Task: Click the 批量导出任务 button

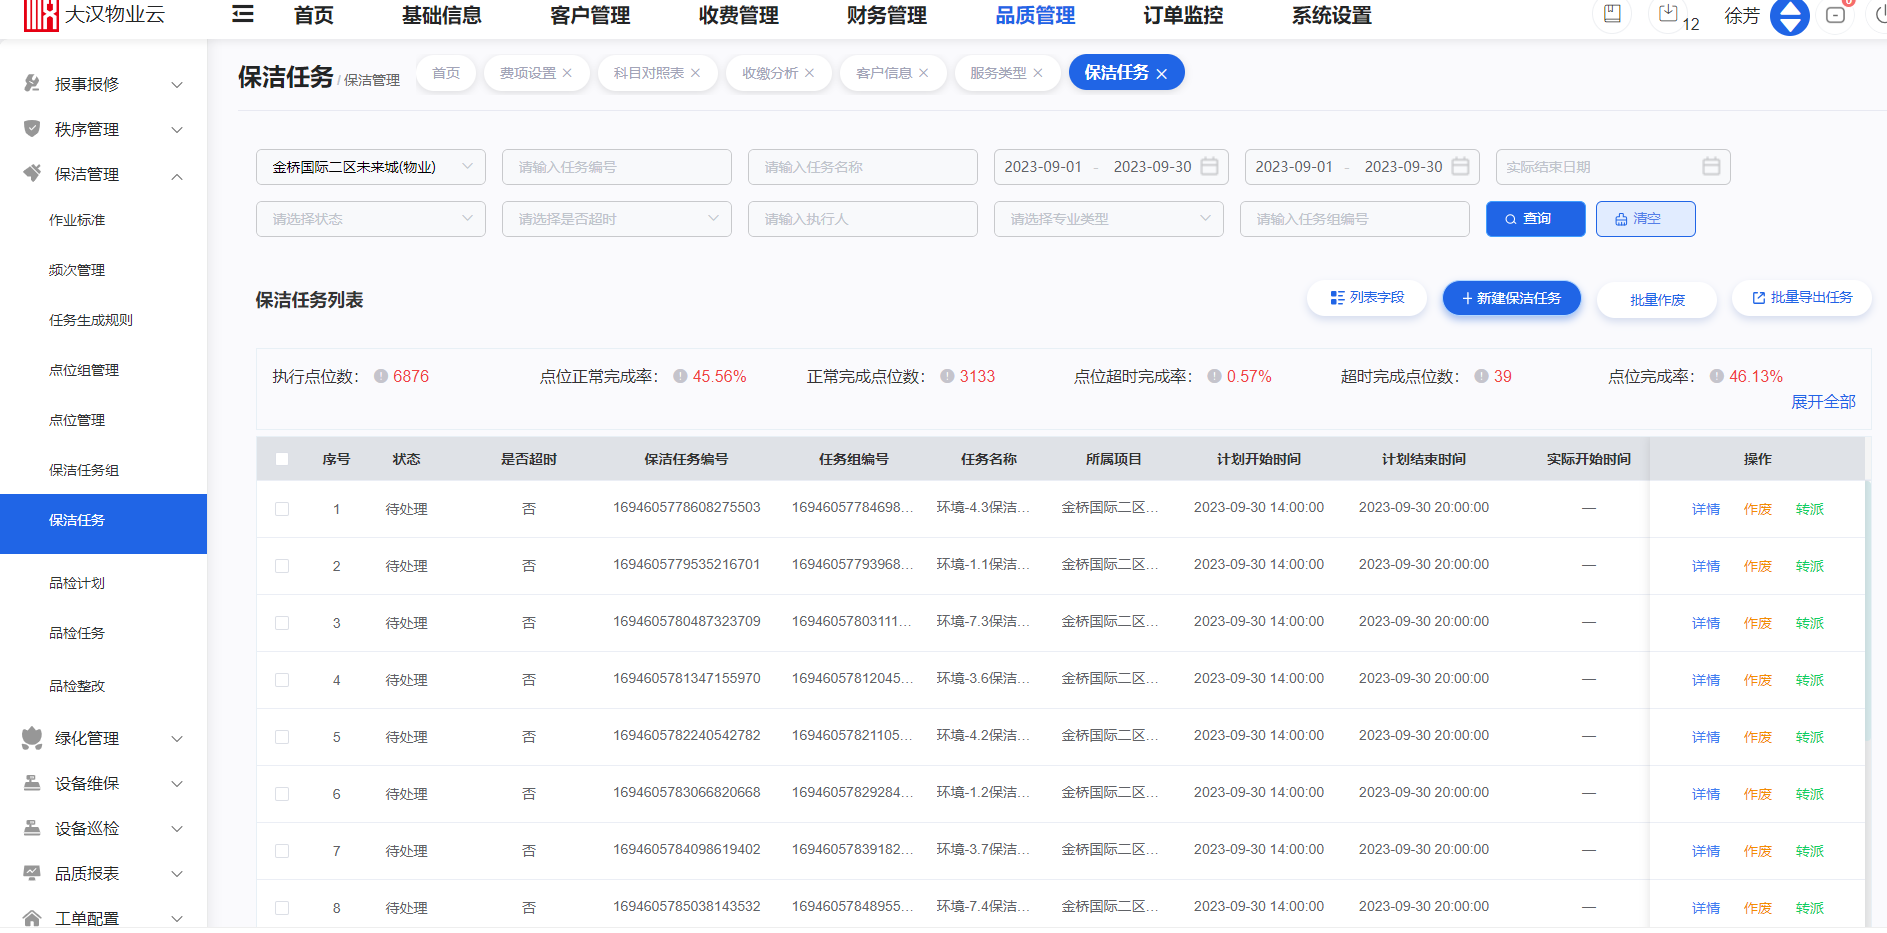Action: point(1802,298)
